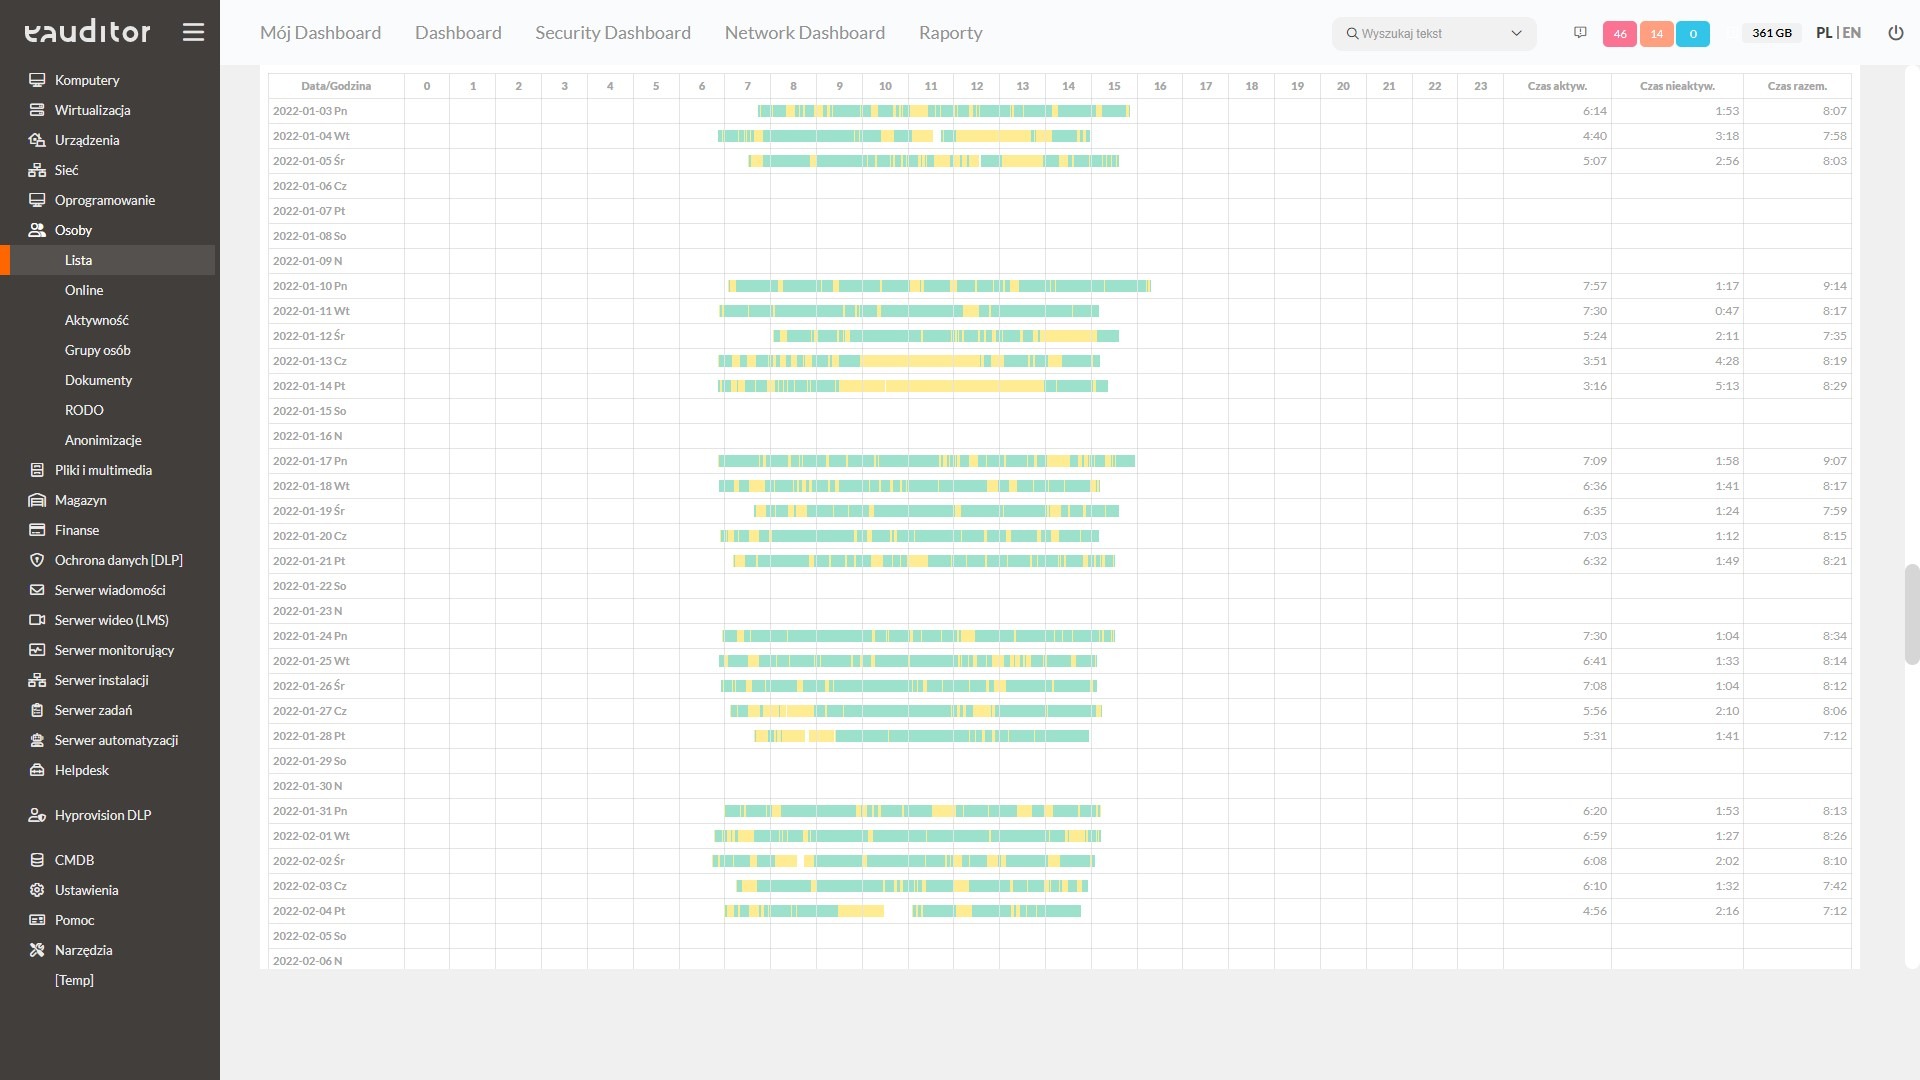Viewport: 1920px width, 1080px height.
Task: Open the Raporty tab
Action: click(x=951, y=33)
